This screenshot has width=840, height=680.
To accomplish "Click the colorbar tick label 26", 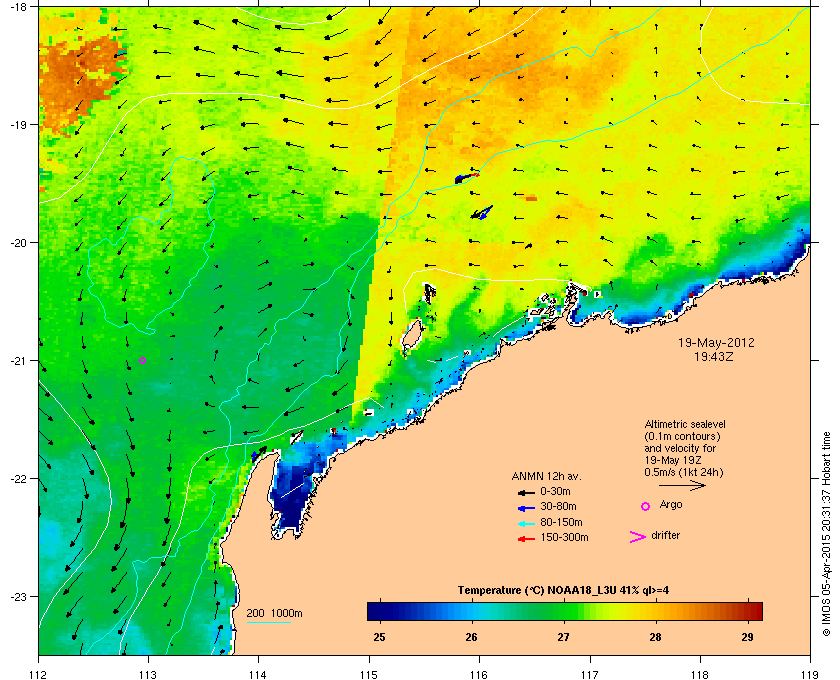I will pos(471,637).
